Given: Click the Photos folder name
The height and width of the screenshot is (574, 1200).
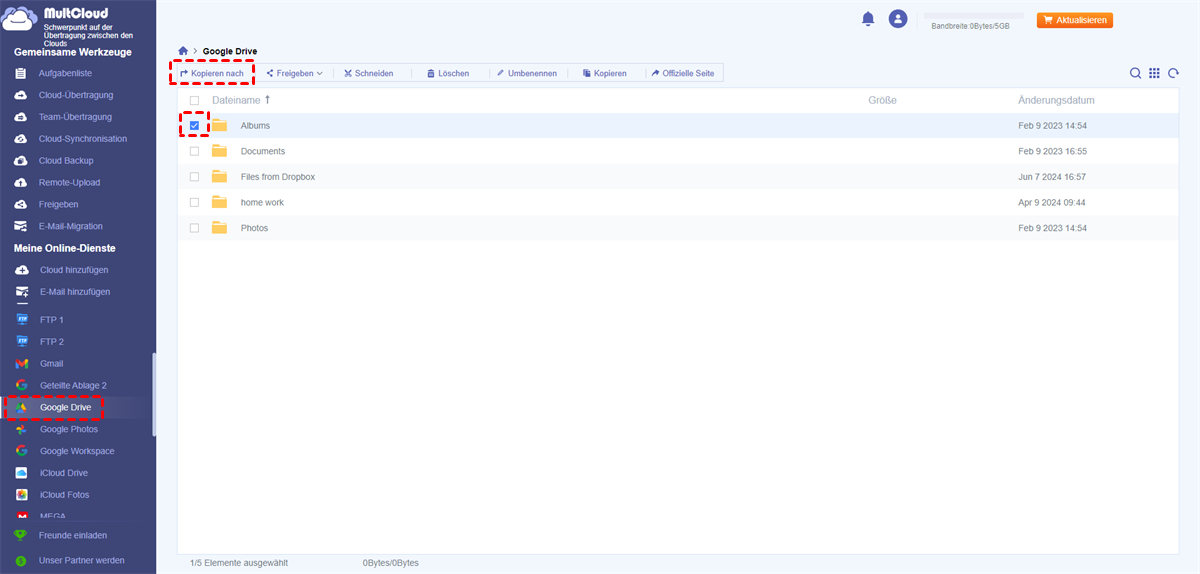Looking at the screenshot, I should click(x=254, y=228).
